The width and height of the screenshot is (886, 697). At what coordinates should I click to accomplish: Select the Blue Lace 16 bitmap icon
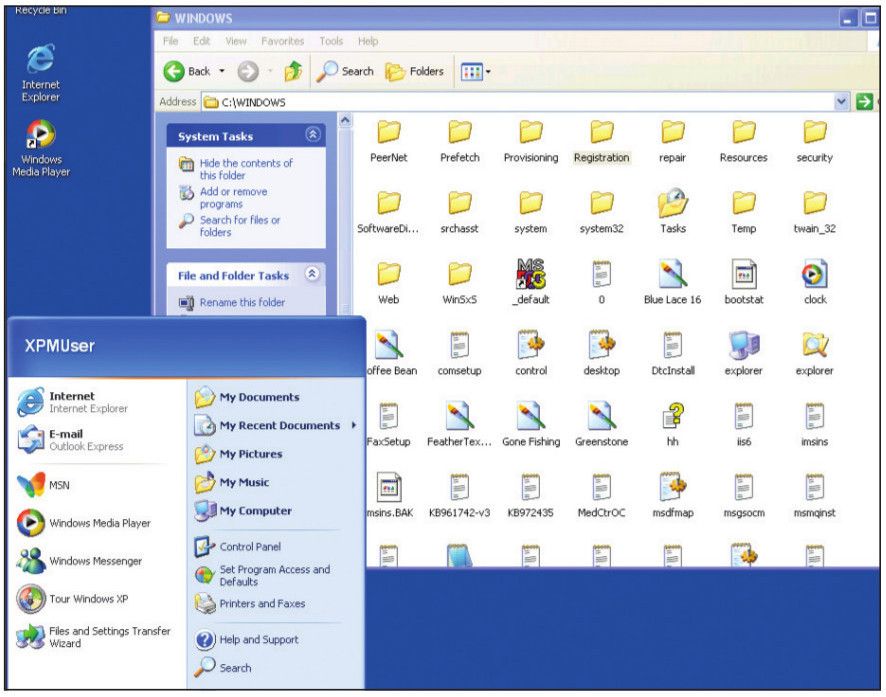click(x=672, y=276)
